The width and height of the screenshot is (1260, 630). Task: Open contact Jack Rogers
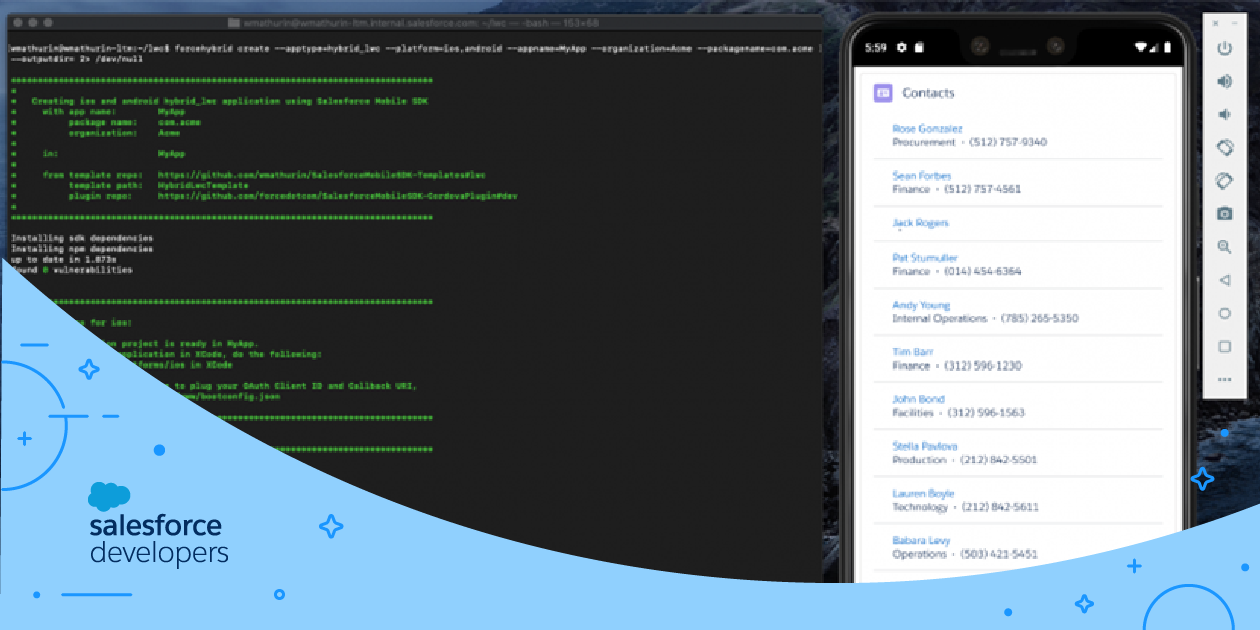click(x=920, y=223)
